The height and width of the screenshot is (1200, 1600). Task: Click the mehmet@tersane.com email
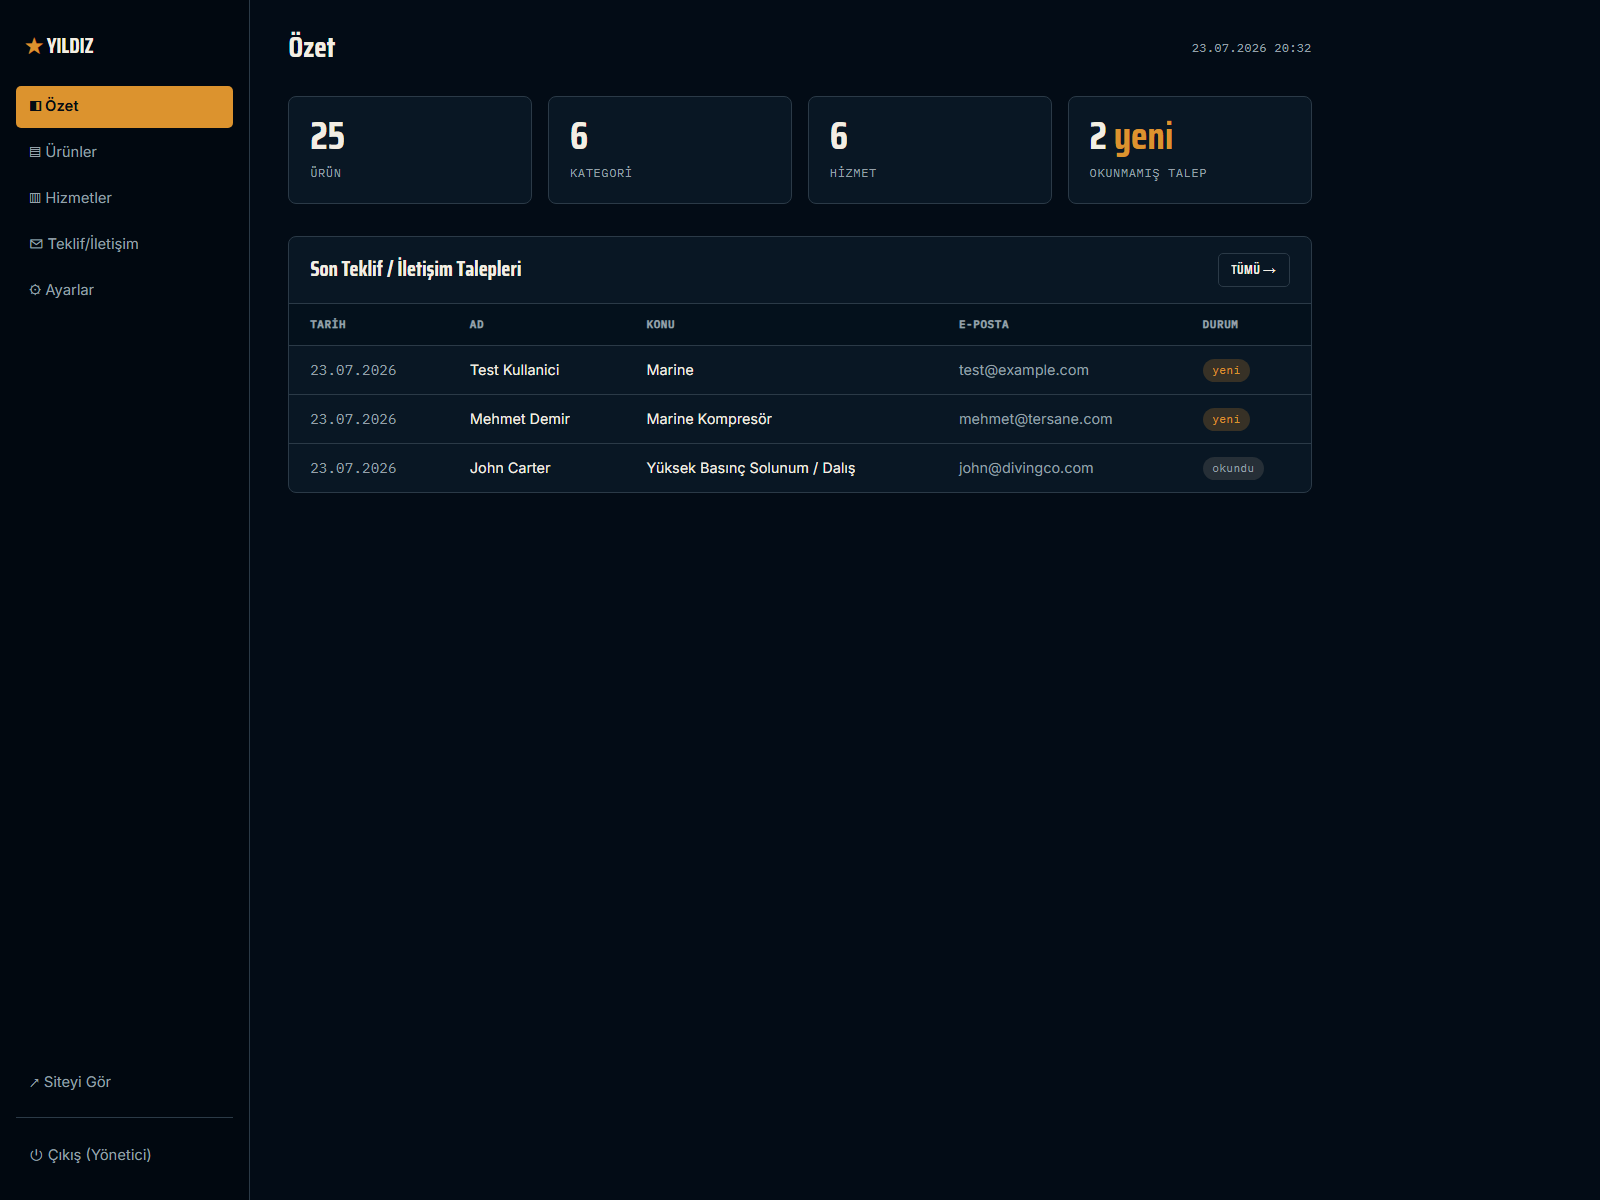coord(1035,419)
